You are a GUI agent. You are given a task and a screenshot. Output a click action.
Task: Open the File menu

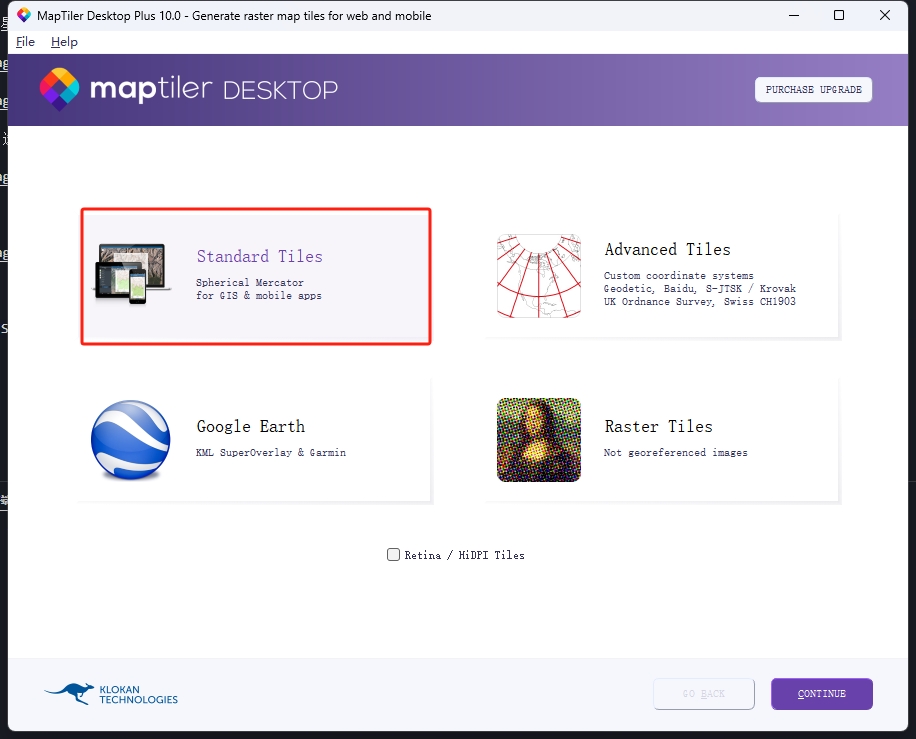[25, 42]
